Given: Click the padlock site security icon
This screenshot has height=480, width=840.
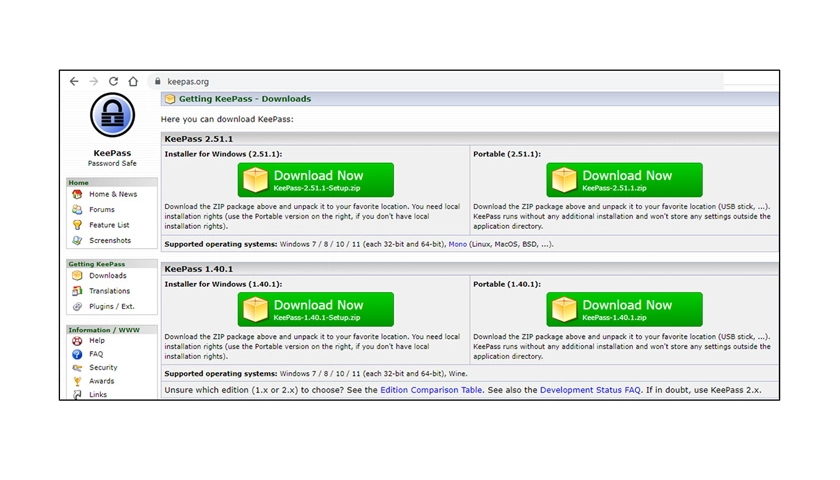Looking at the screenshot, I should [x=158, y=81].
